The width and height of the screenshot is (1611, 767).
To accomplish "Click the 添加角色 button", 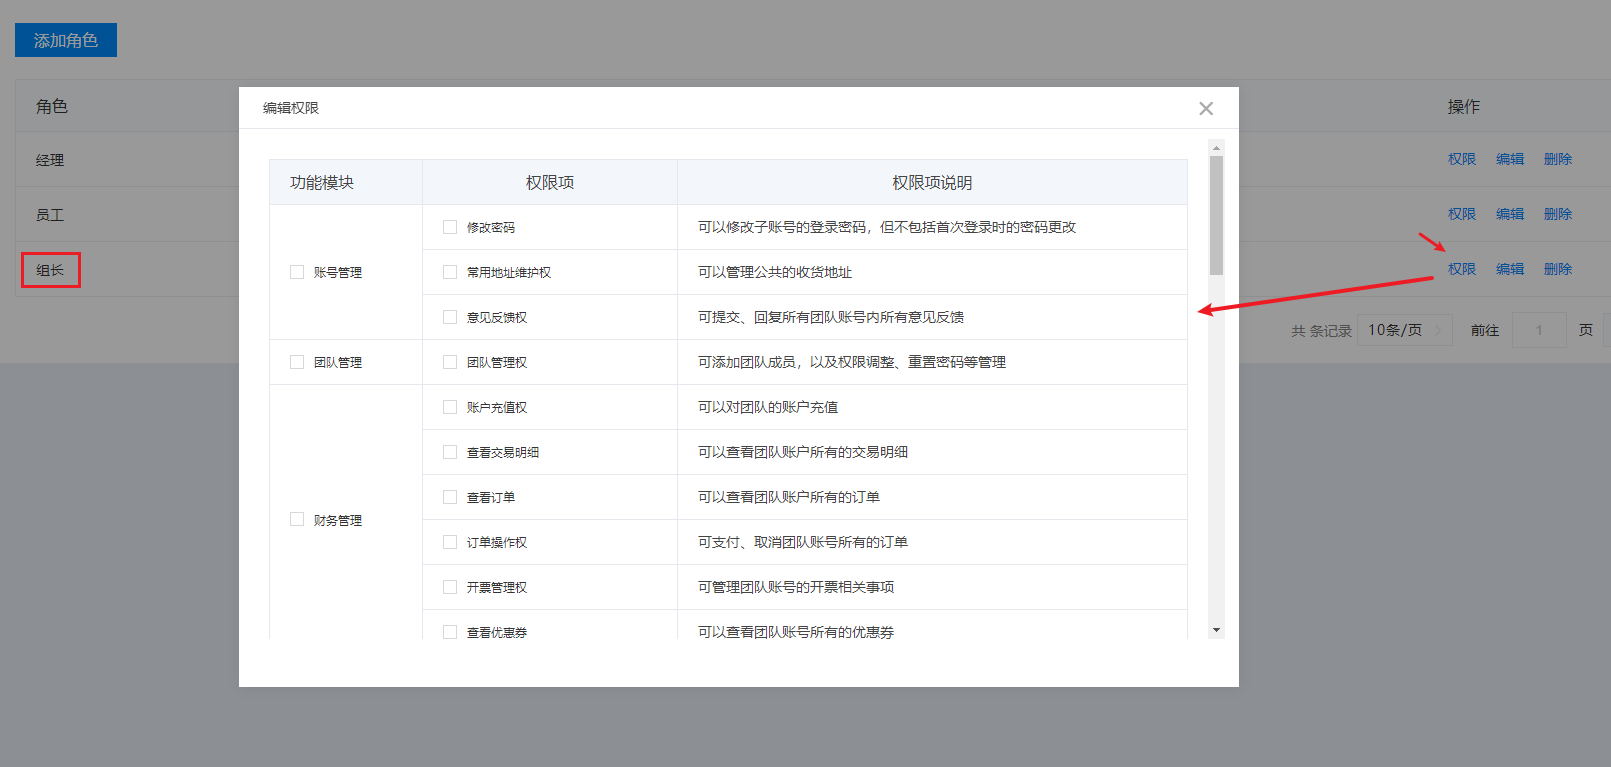I will click(x=66, y=40).
